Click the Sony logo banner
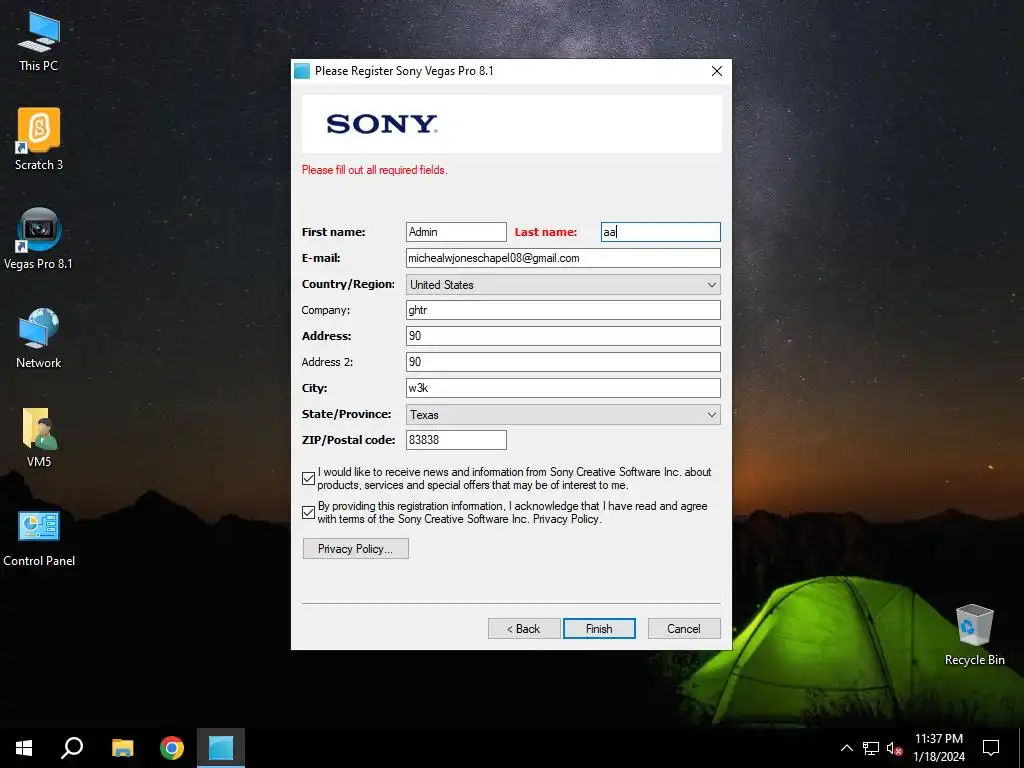Image resolution: width=1024 pixels, height=768 pixels. (x=512, y=124)
